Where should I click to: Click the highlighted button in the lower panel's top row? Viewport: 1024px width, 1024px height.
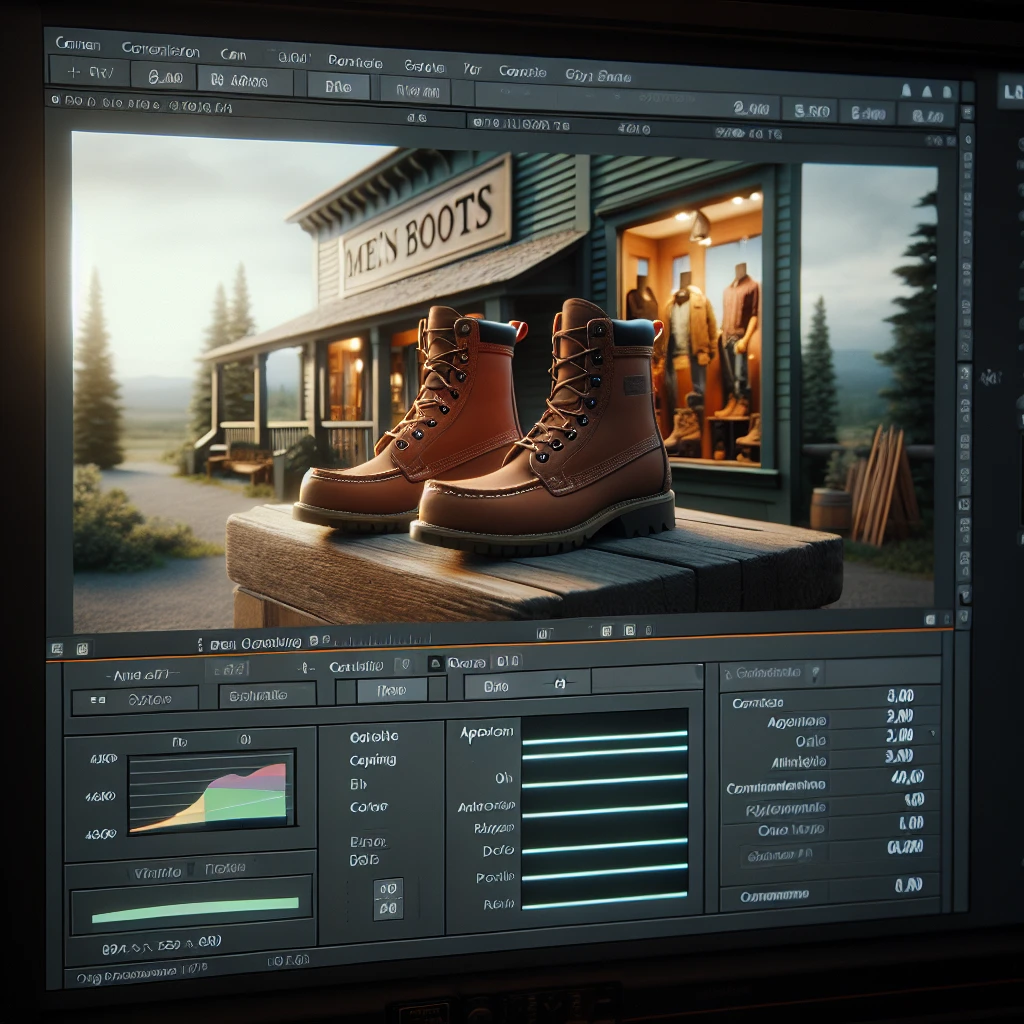(391, 690)
